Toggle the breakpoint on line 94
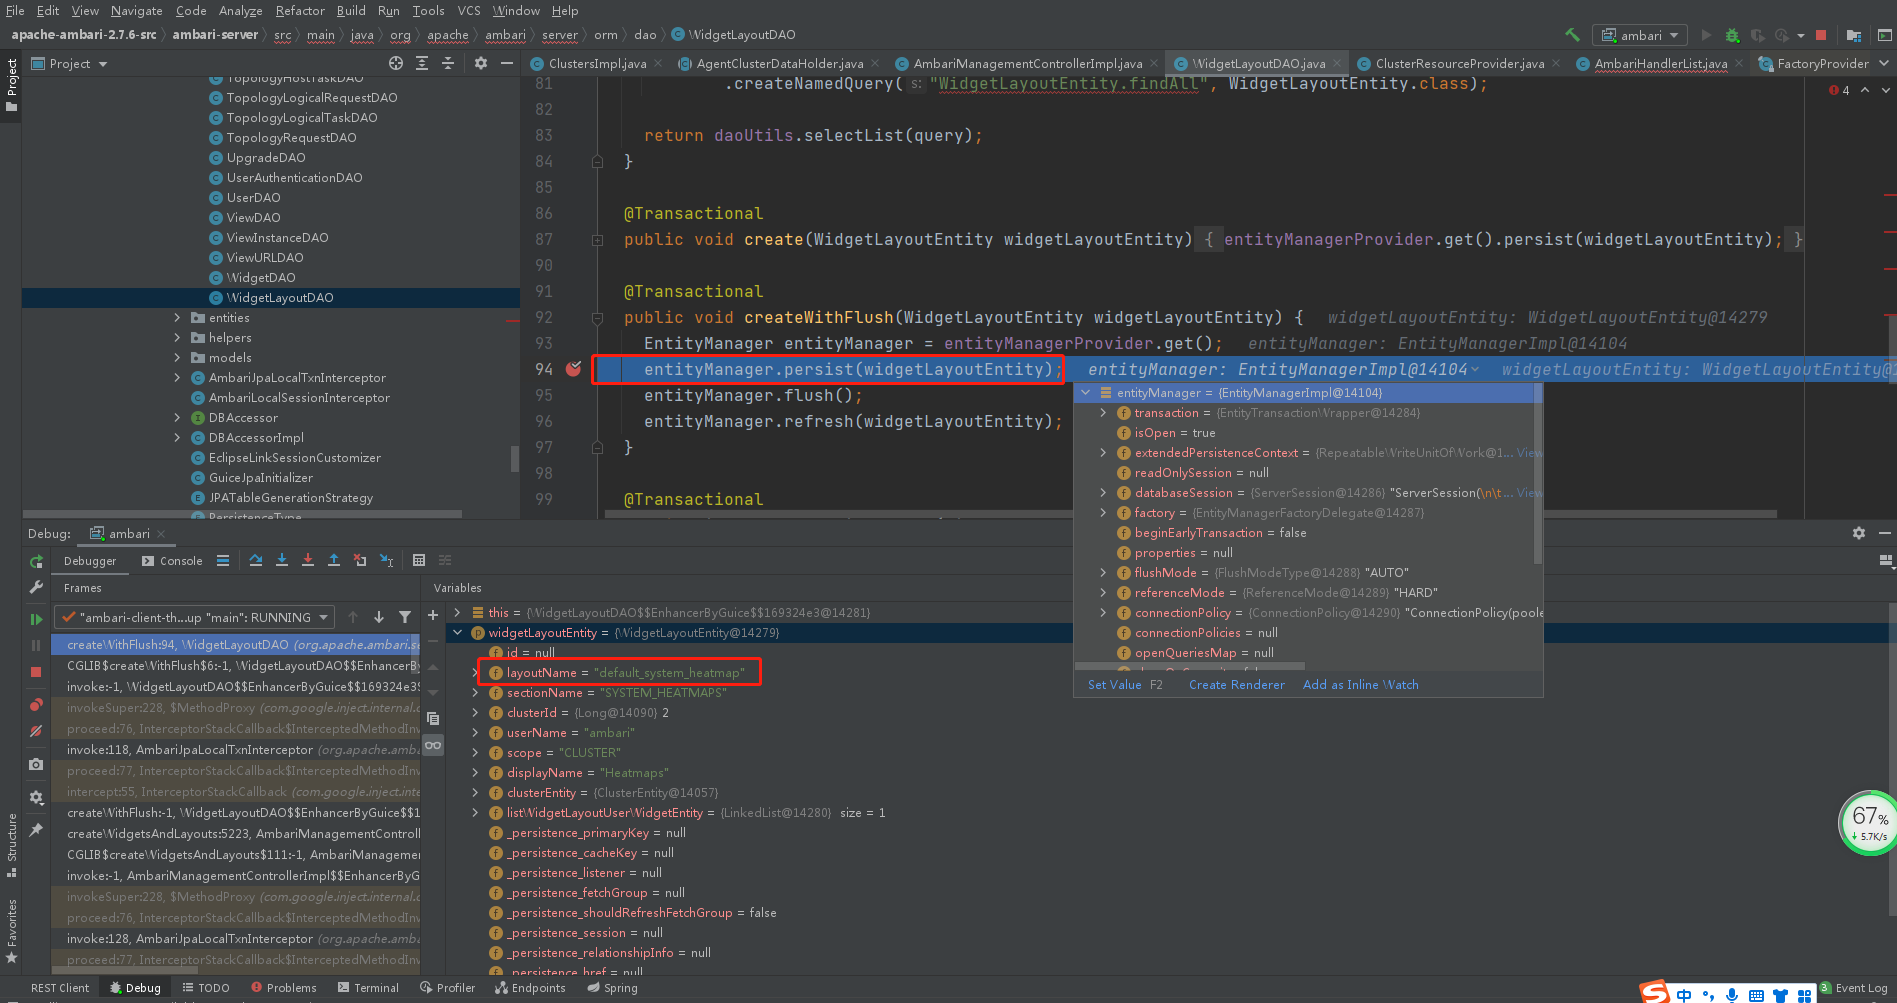The height and width of the screenshot is (1003, 1897). click(x=574, y=369)
